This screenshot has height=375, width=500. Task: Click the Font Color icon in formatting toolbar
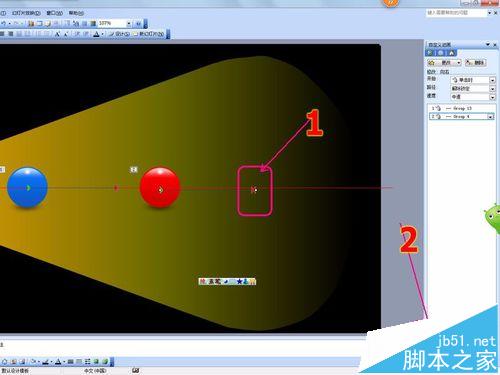tap(96, 34)
